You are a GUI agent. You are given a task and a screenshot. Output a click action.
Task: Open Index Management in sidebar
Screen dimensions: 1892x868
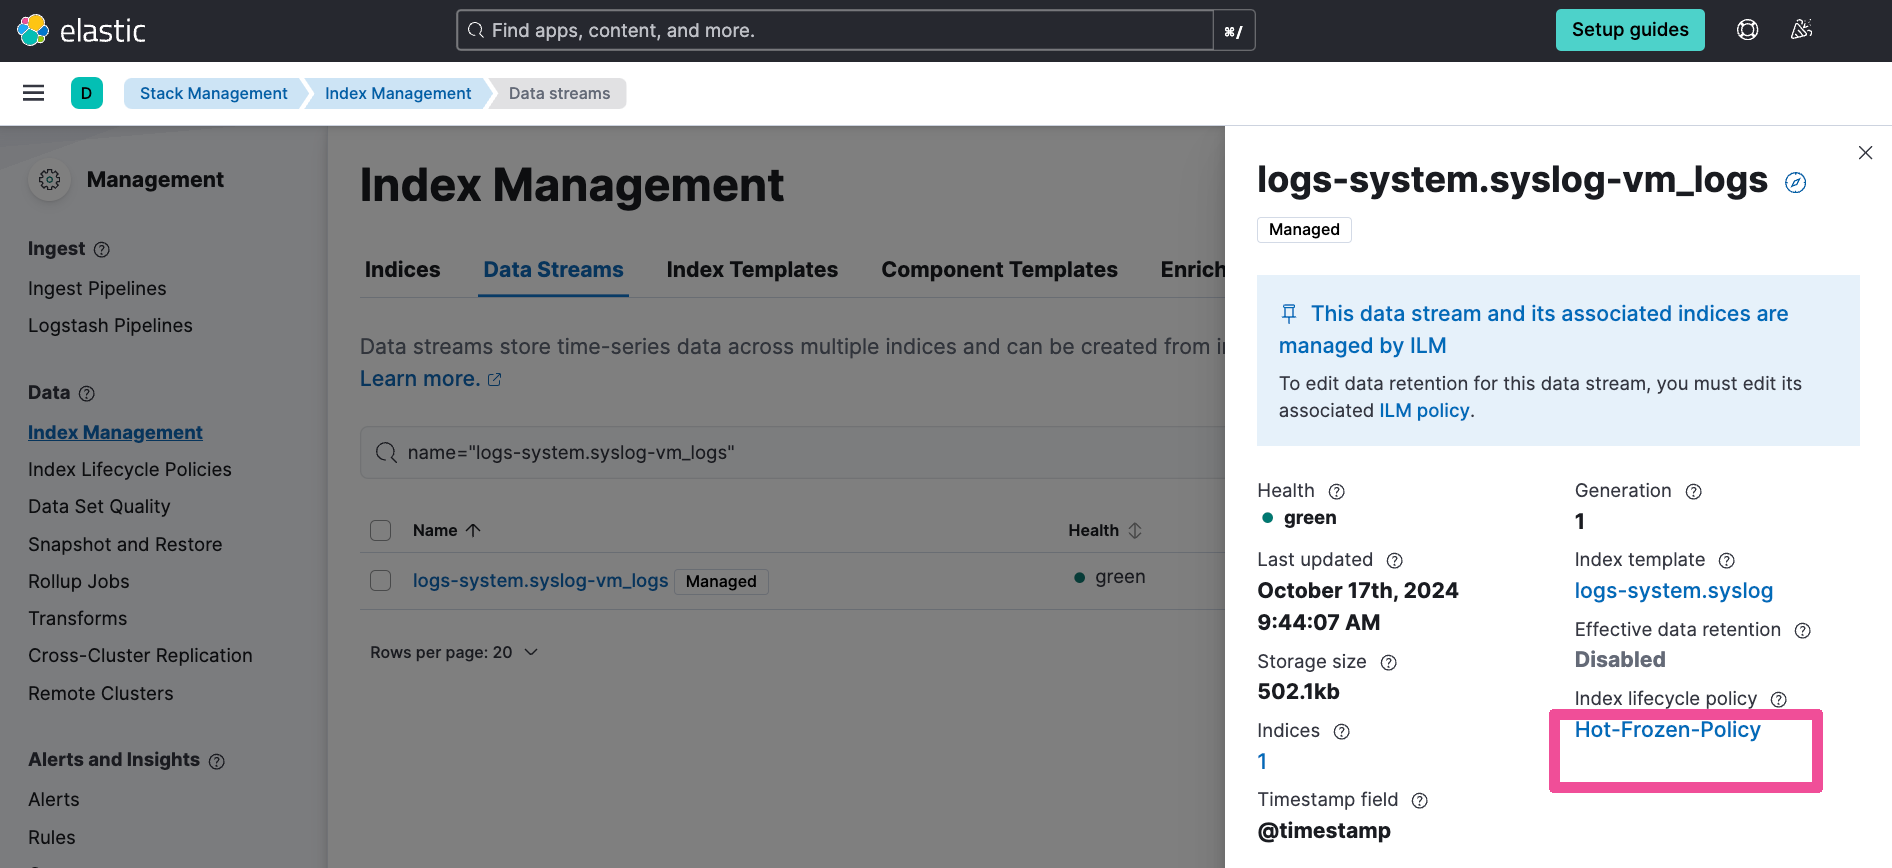click(x=115, y=433)
